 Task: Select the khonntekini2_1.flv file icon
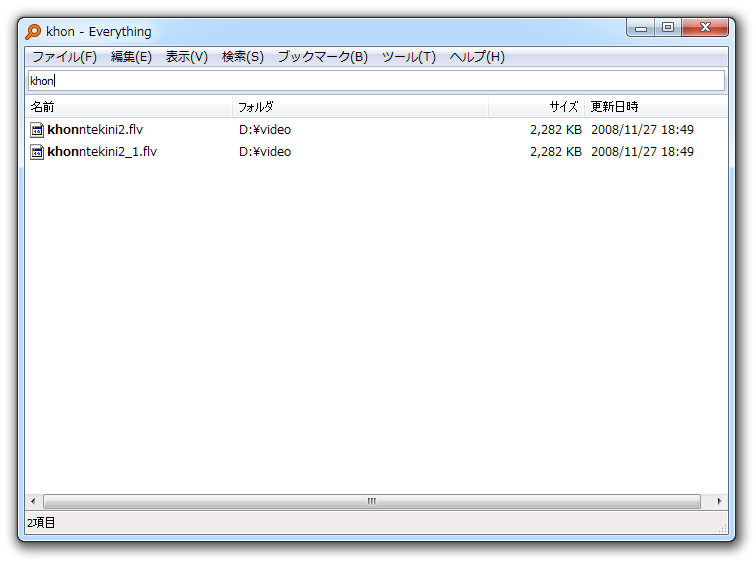click(x=37, y=152)
